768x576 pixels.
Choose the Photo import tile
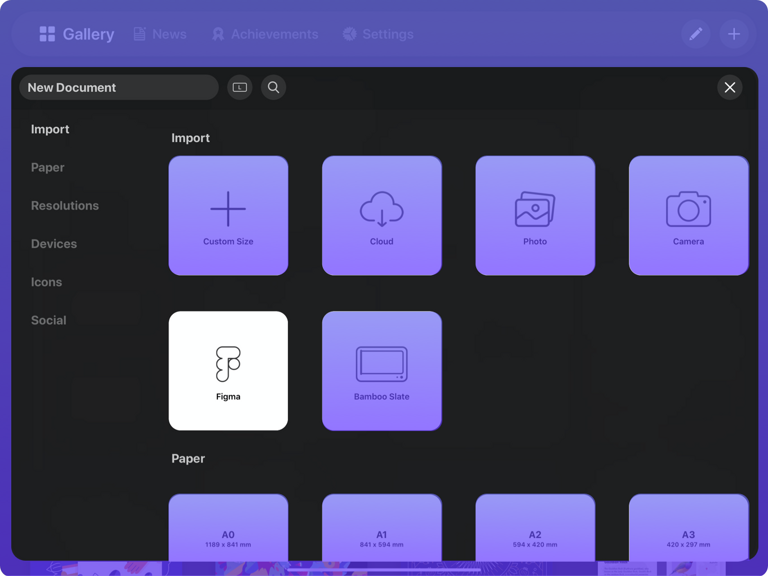pyautogui.click(x=535, y=216)
